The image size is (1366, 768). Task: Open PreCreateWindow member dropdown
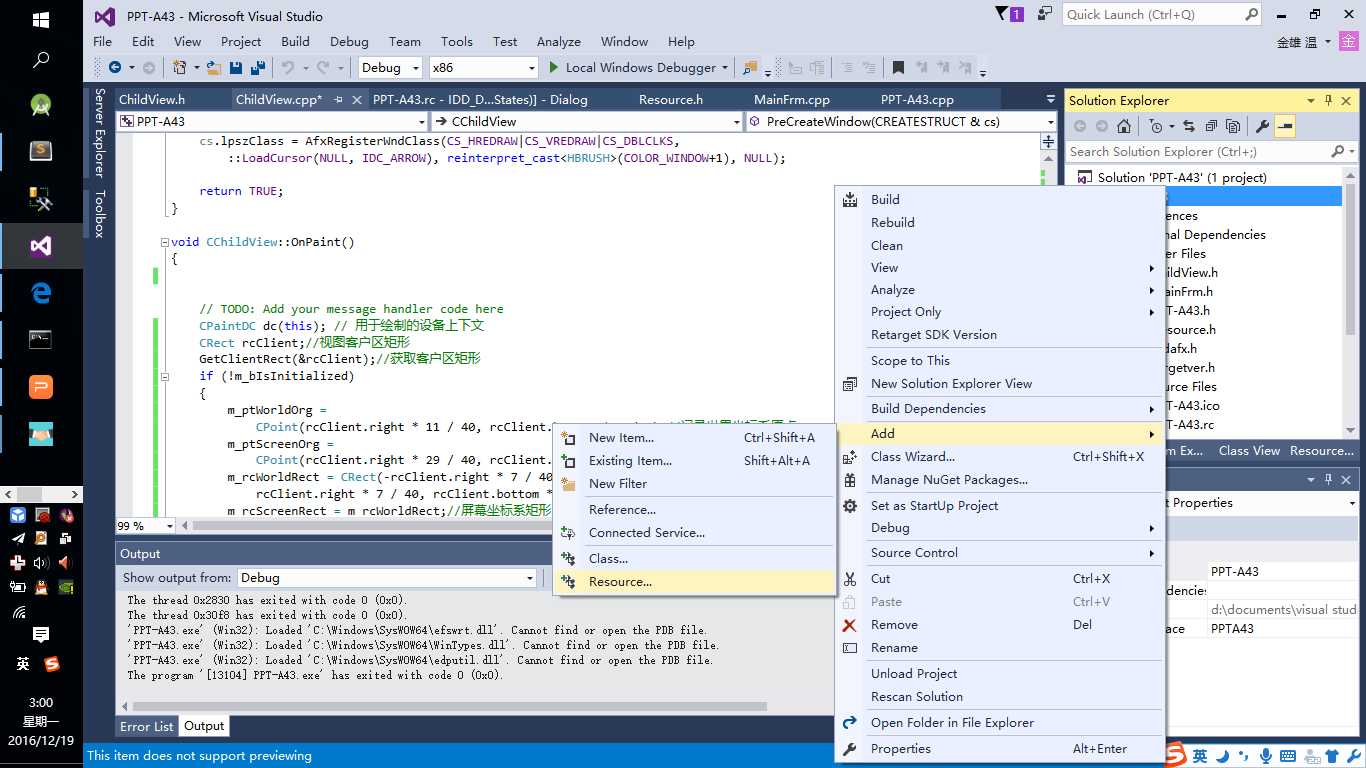point(1050,121)
